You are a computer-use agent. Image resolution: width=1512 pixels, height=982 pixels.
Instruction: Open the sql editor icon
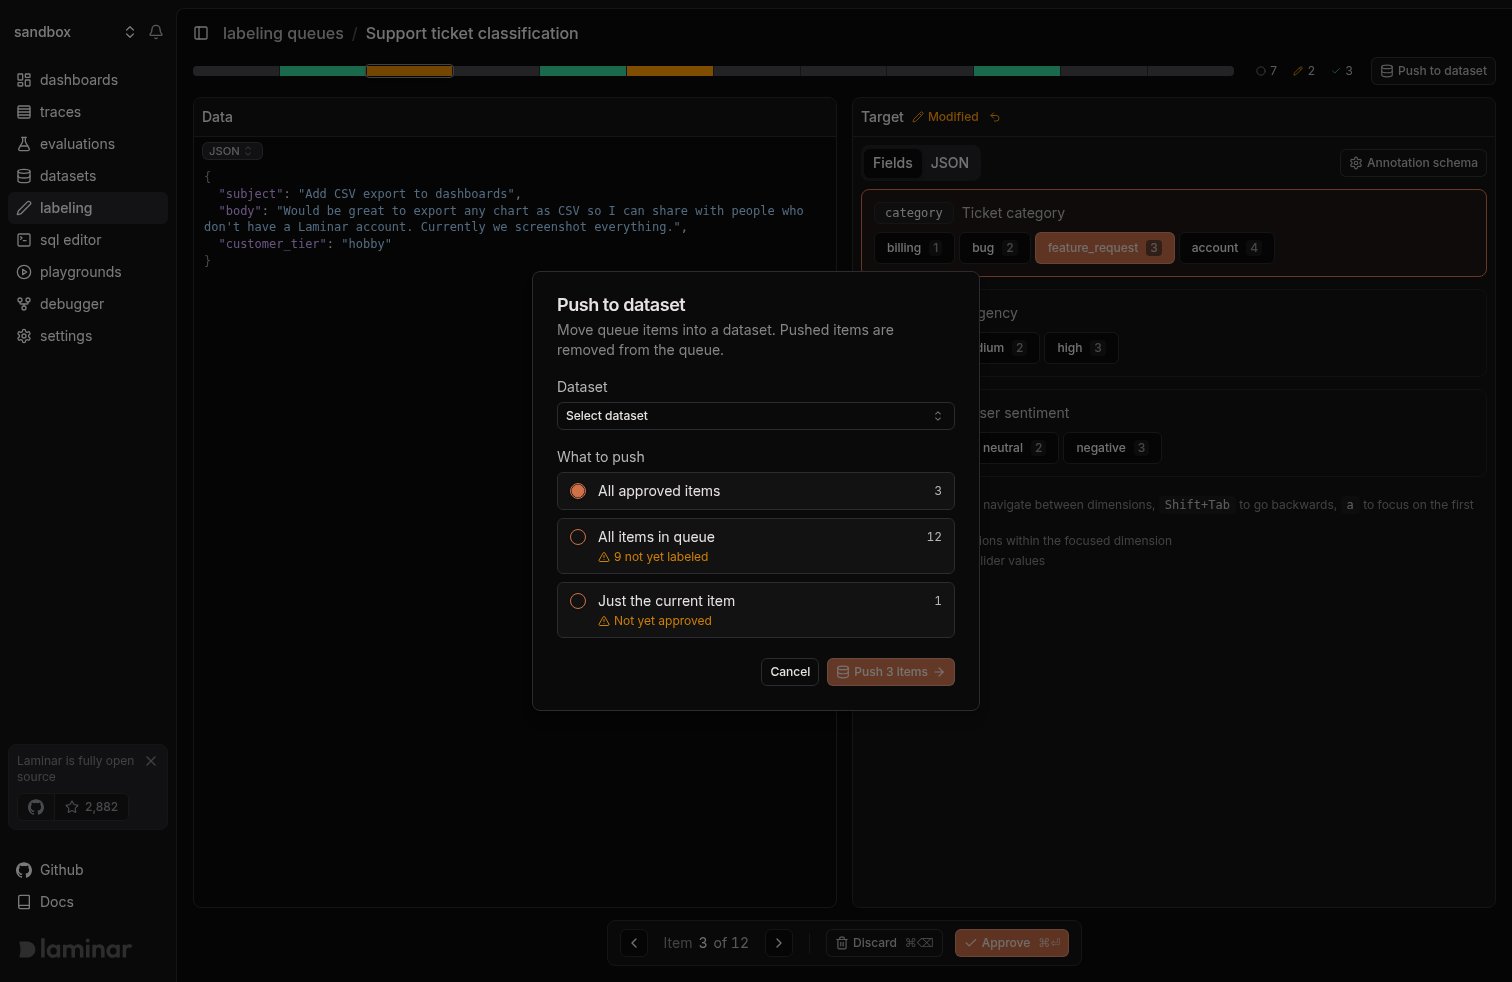point(24,240)
